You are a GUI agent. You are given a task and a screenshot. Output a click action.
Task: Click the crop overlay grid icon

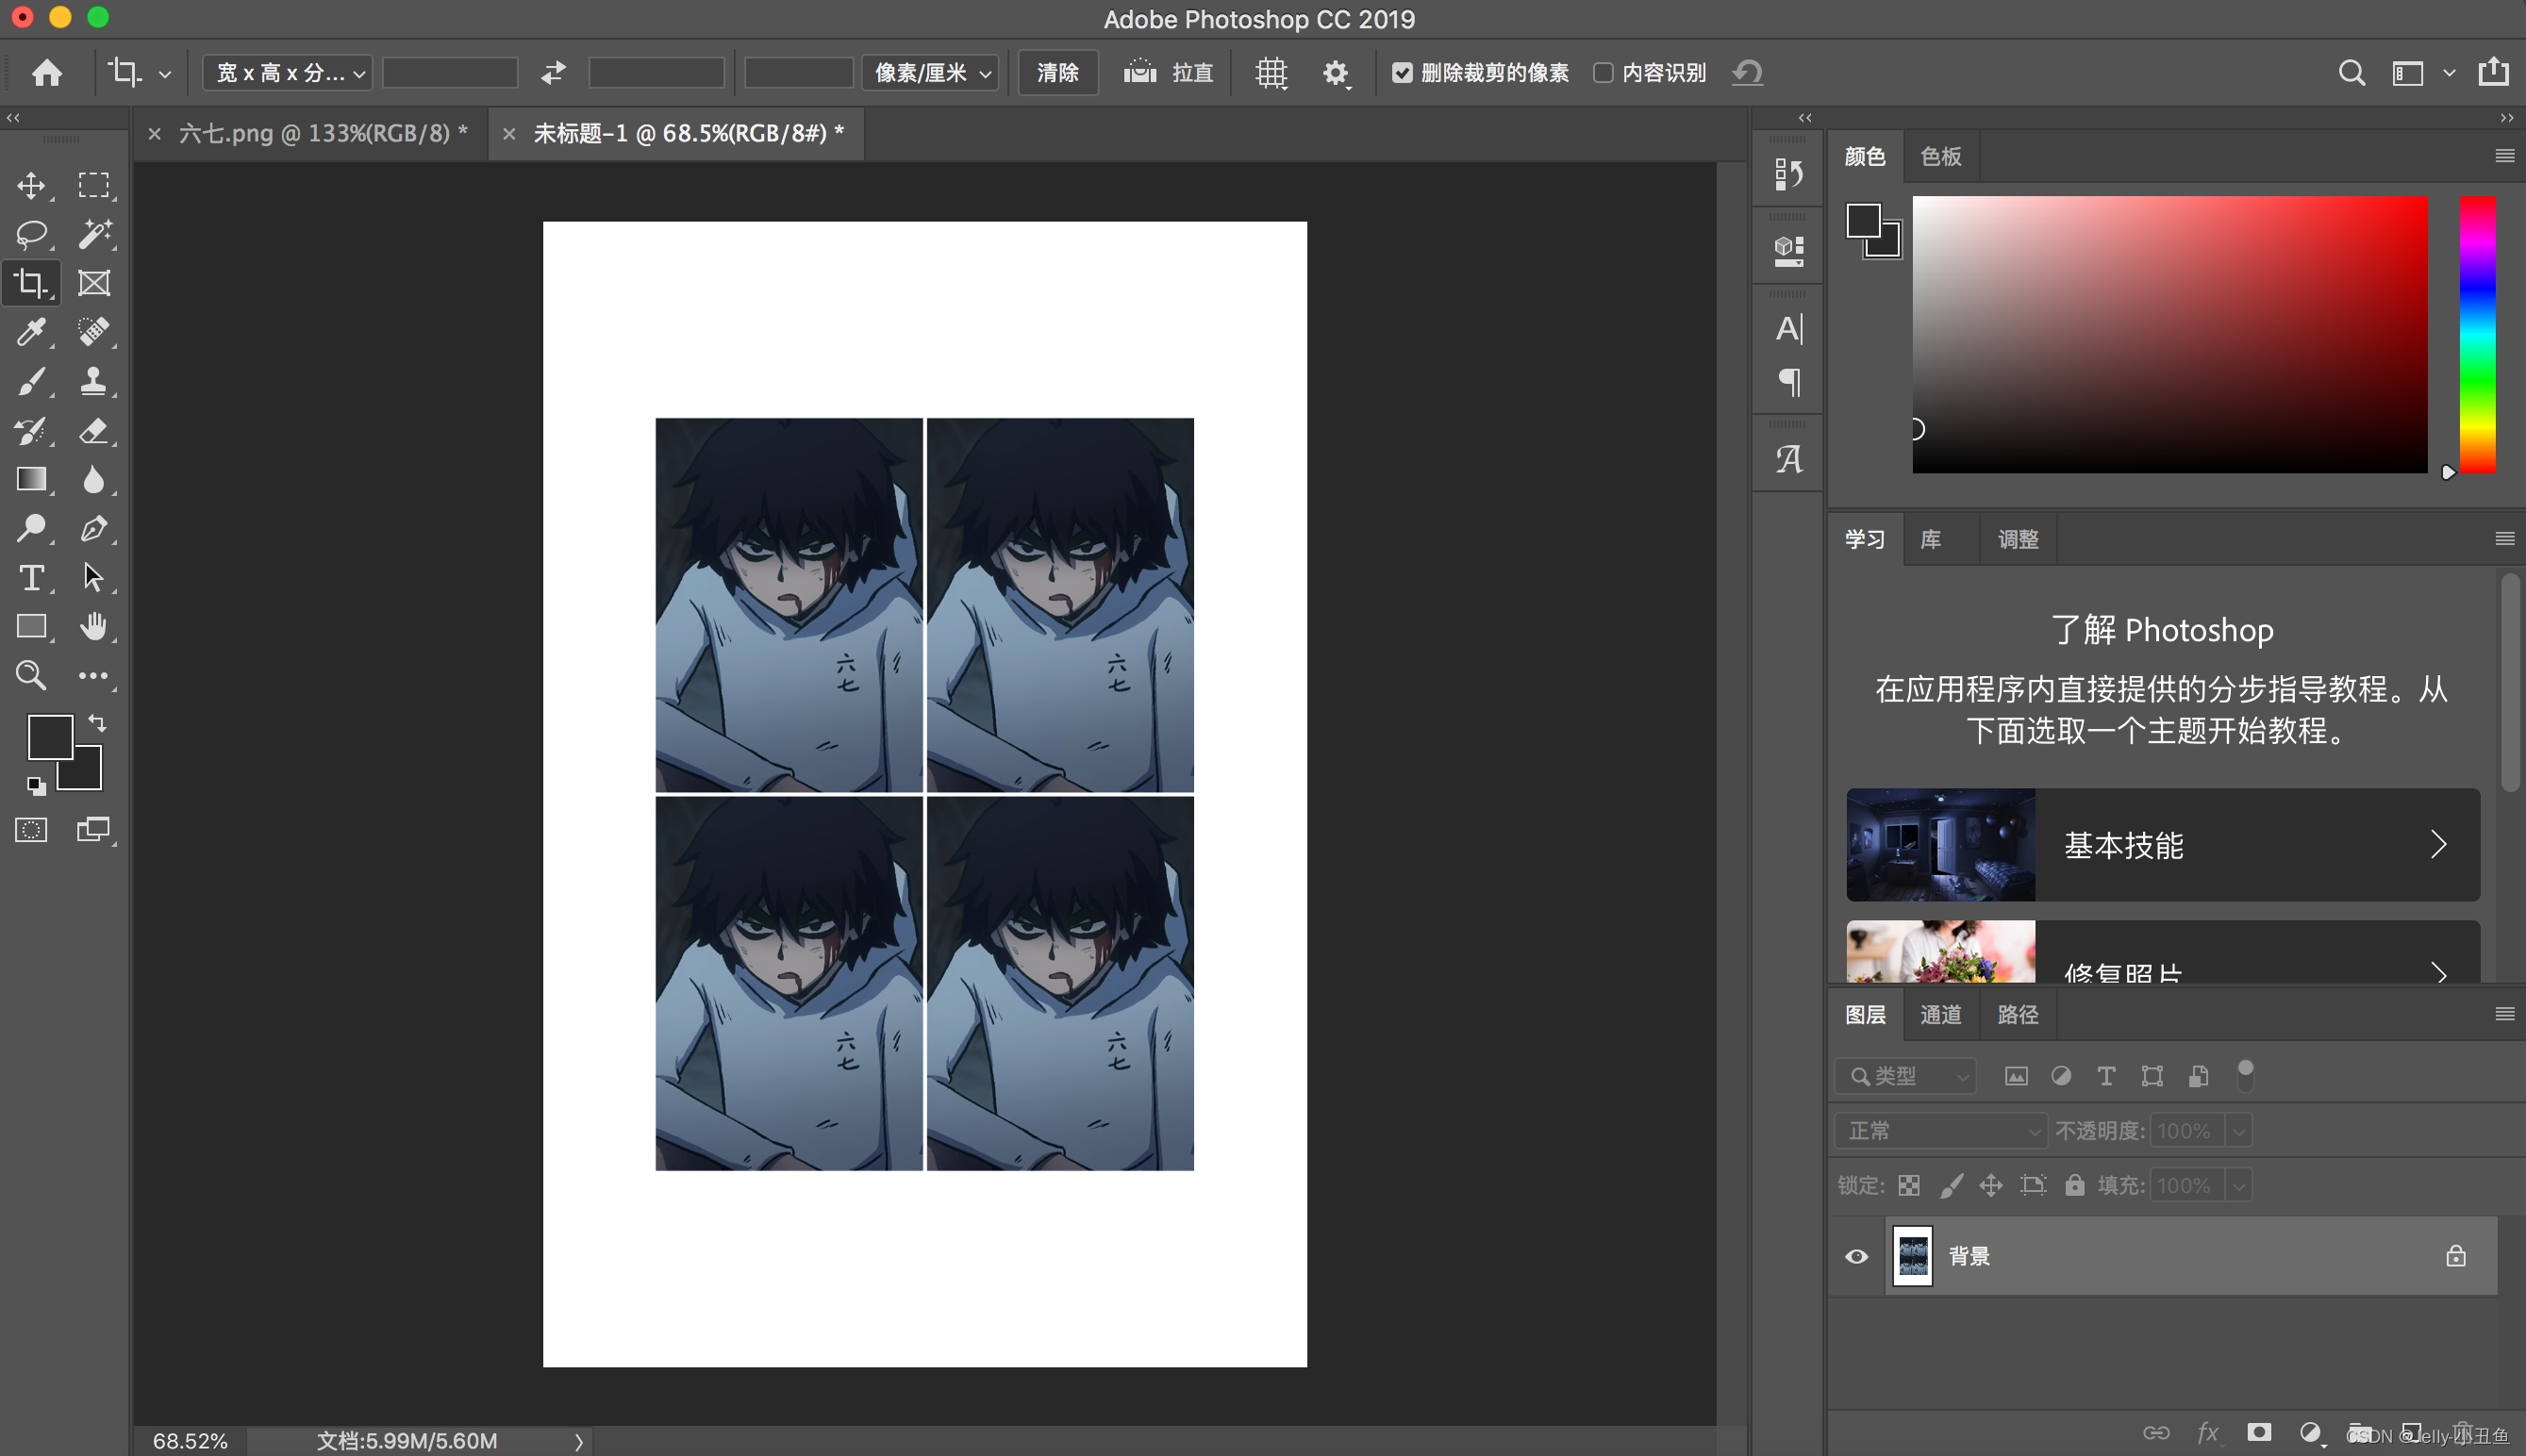click(x=1271, y=73)
